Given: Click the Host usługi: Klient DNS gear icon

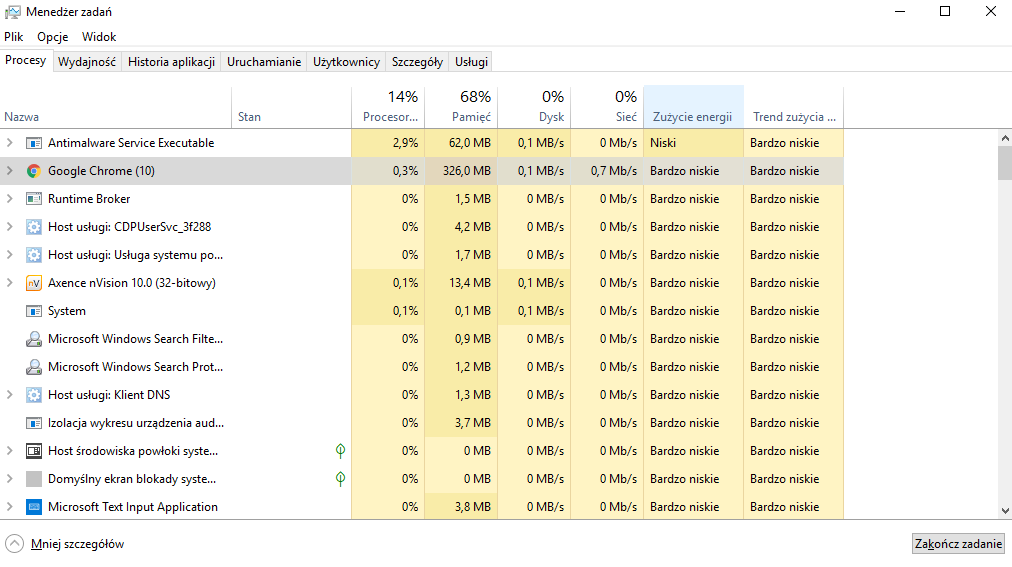Looking at the screenshot, I should coord(34,395).
